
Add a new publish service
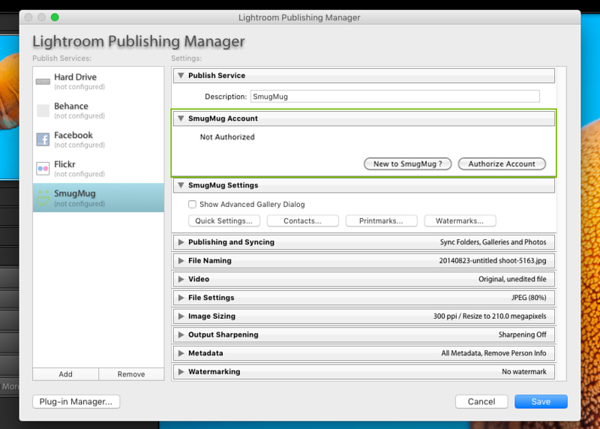[x=65, y=374]
